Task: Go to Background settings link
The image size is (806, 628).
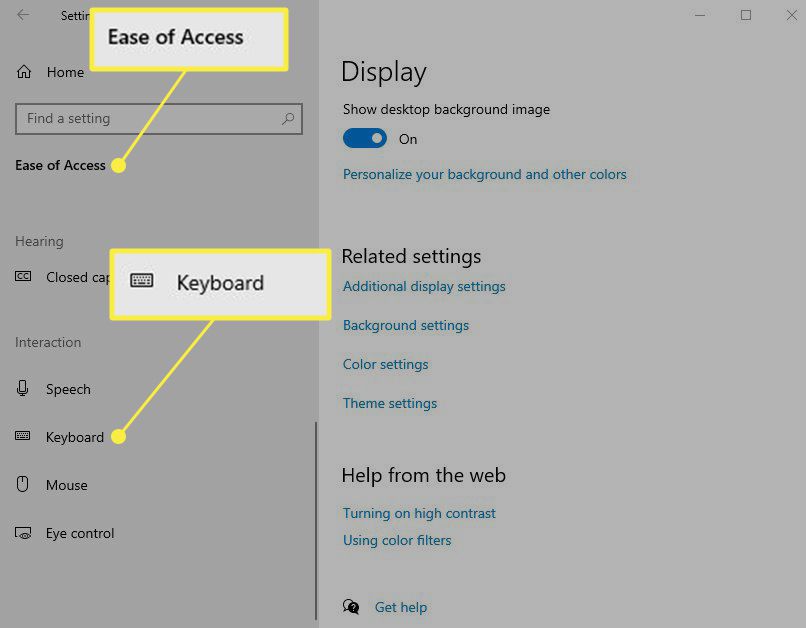Action: pyautogui.click(x=405, y=325)
